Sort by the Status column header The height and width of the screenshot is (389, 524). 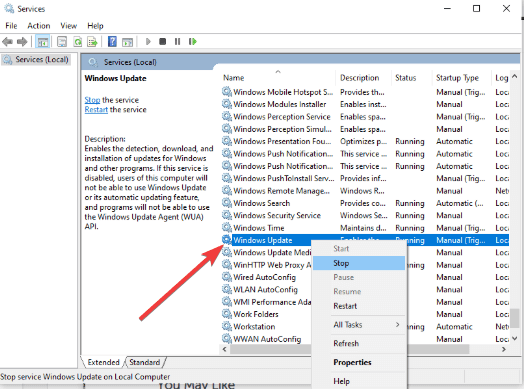tap(411, 78)
